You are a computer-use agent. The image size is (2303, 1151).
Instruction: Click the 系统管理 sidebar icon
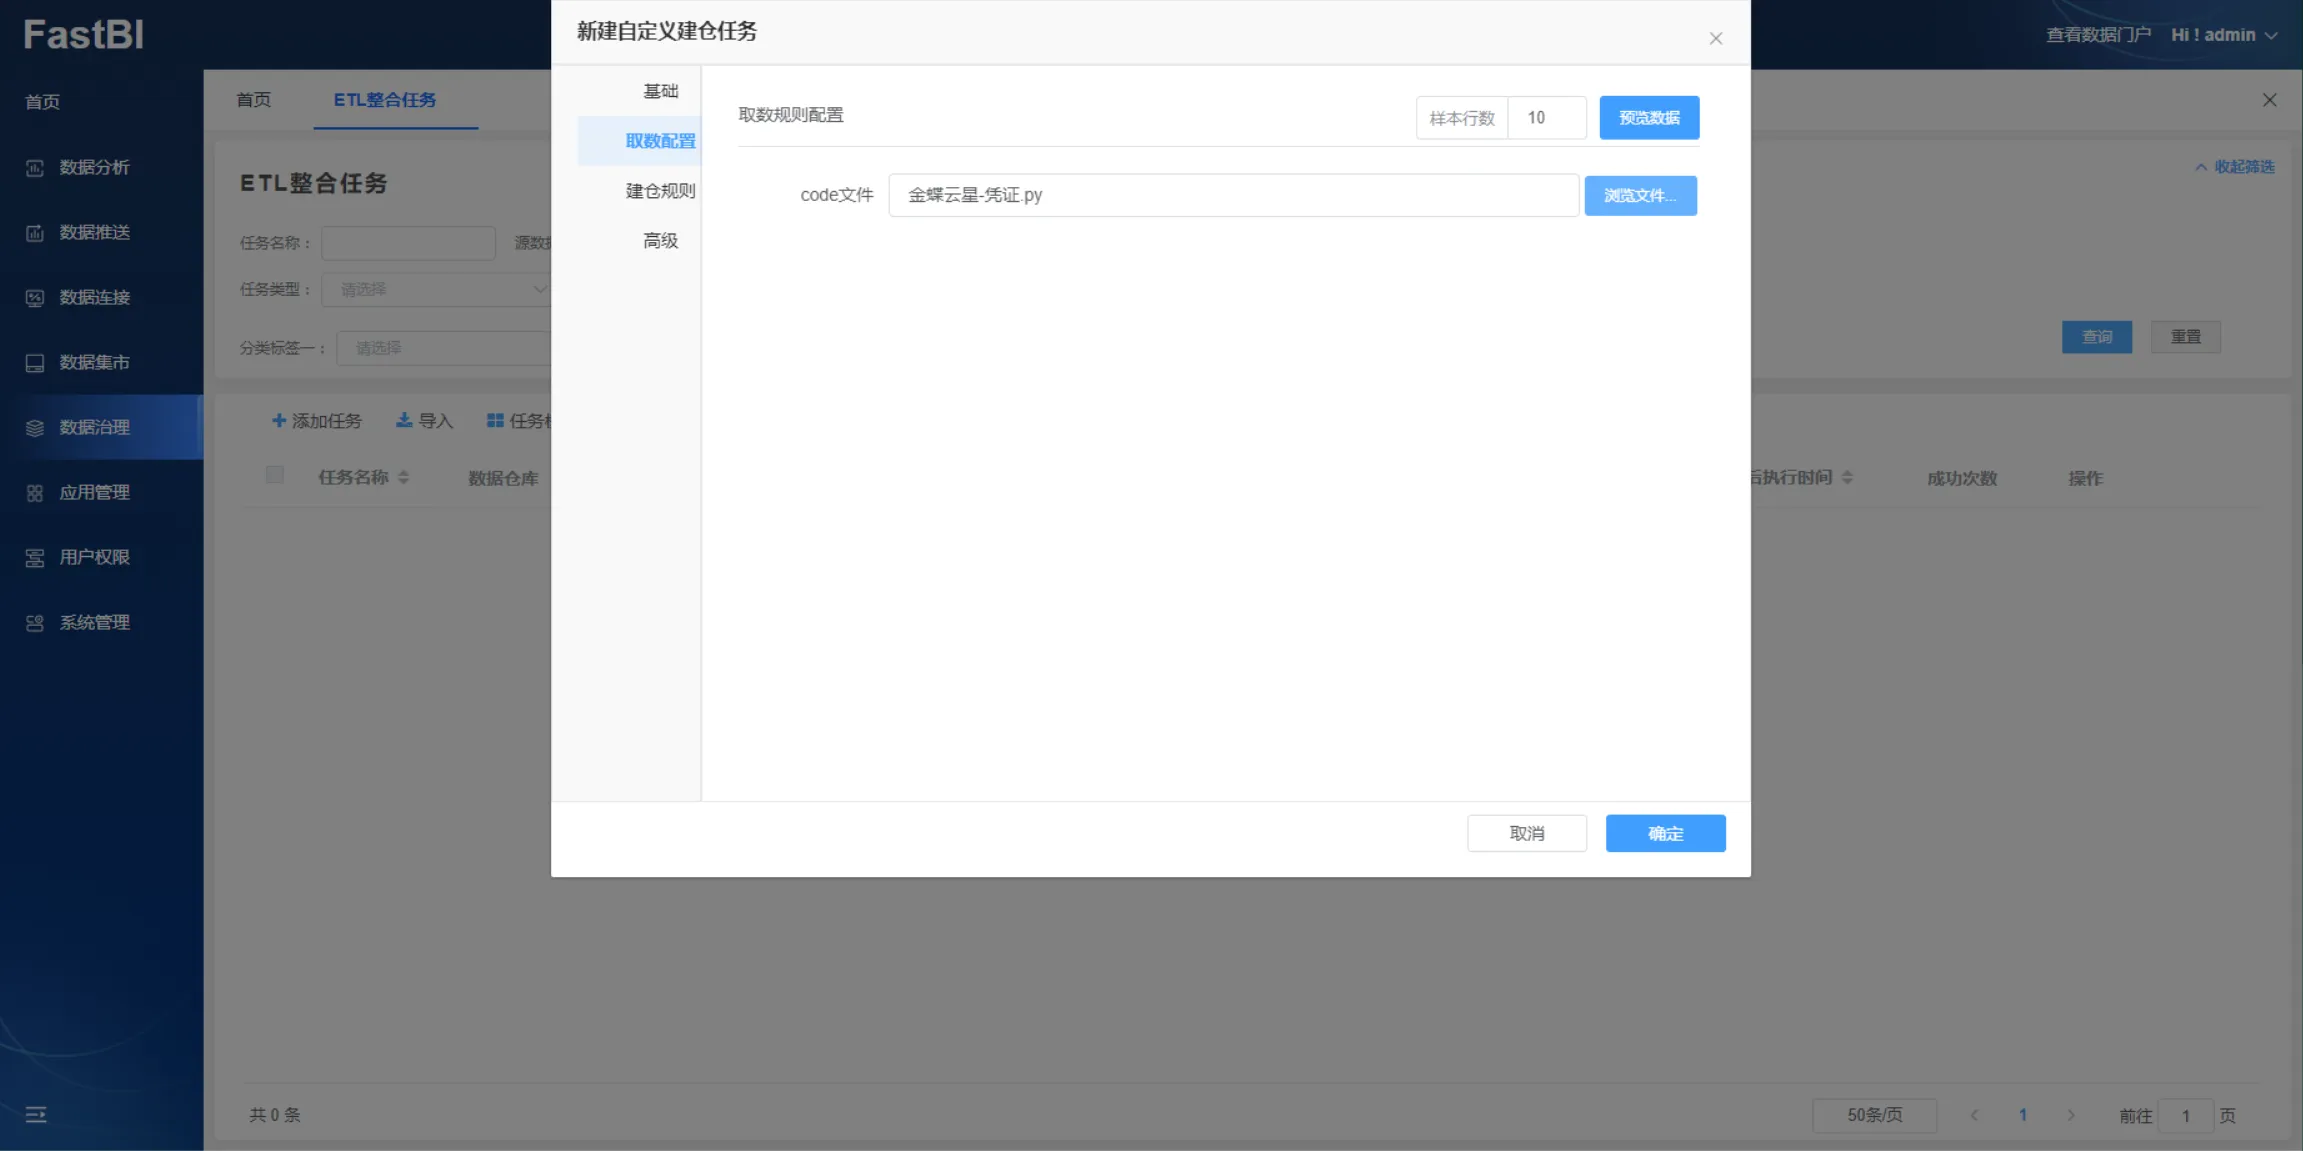tap(35, 623)
